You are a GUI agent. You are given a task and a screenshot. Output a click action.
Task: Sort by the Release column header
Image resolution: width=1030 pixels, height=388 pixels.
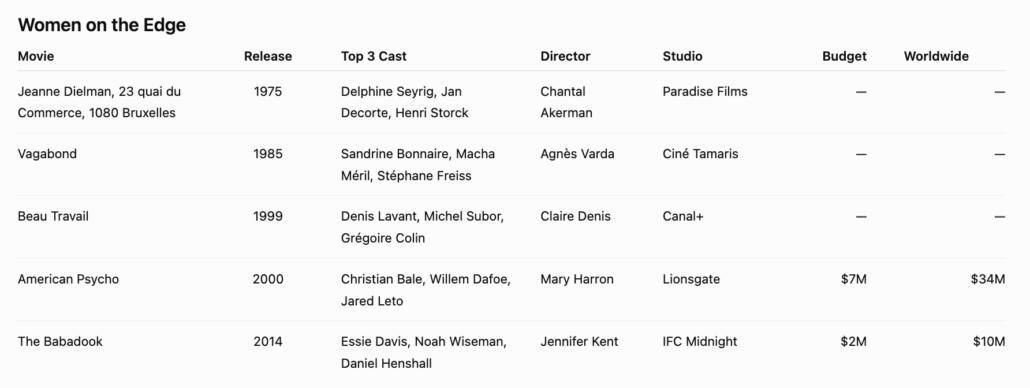(x=268, y=56)
